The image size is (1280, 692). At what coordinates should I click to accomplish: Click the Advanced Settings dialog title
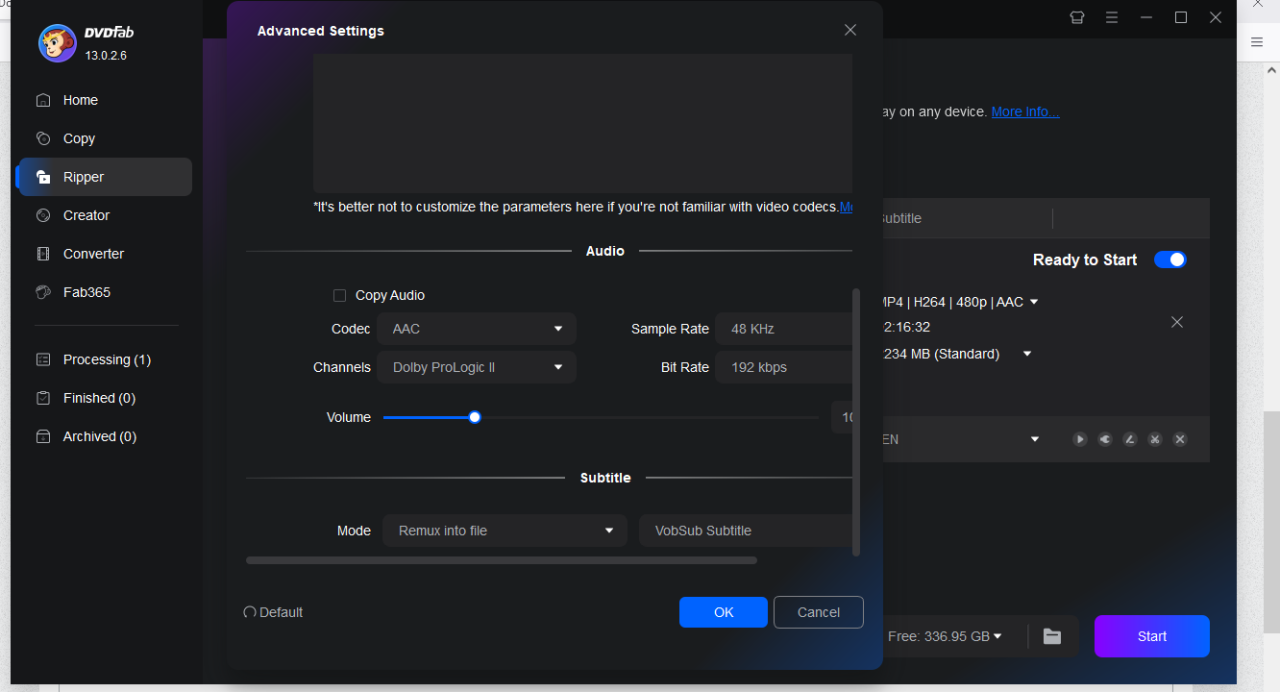[x=320, y=31]
